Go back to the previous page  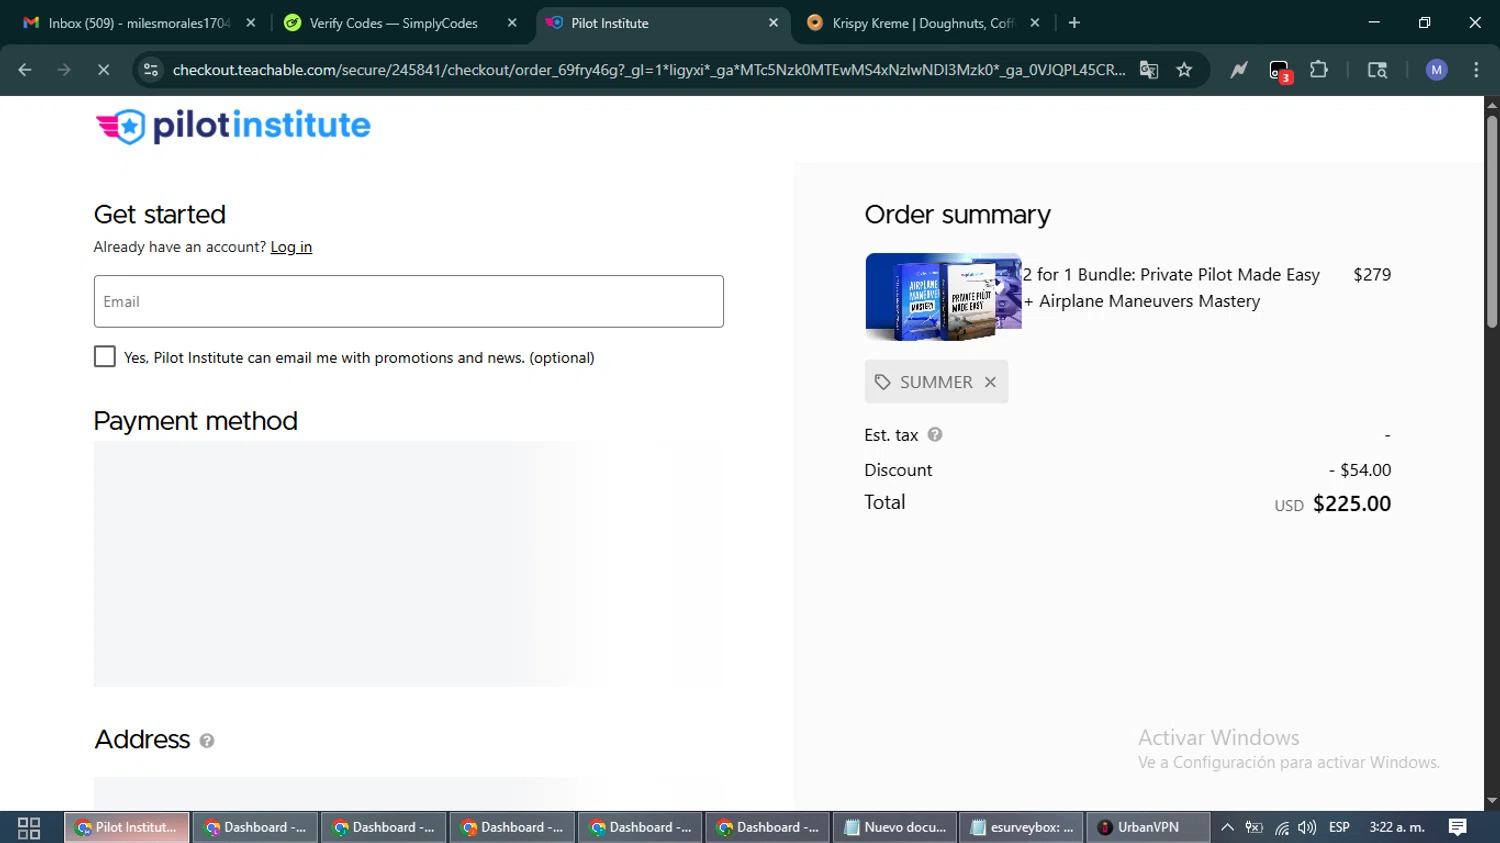(x=25, y=70)
